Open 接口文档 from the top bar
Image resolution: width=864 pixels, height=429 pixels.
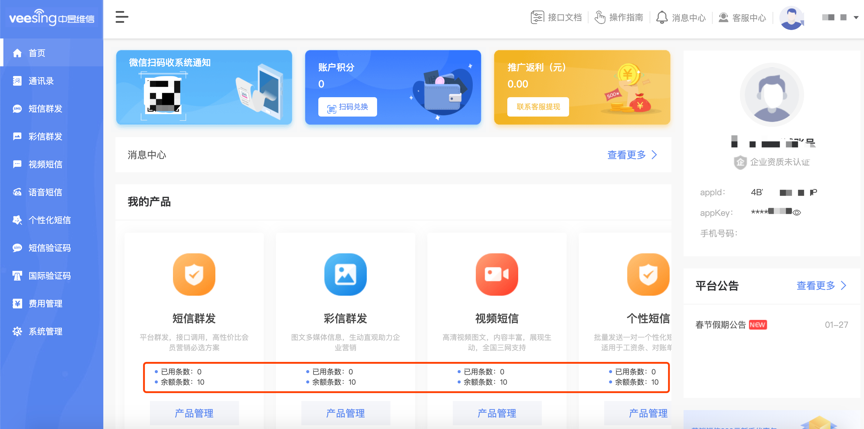coord(556,18)
